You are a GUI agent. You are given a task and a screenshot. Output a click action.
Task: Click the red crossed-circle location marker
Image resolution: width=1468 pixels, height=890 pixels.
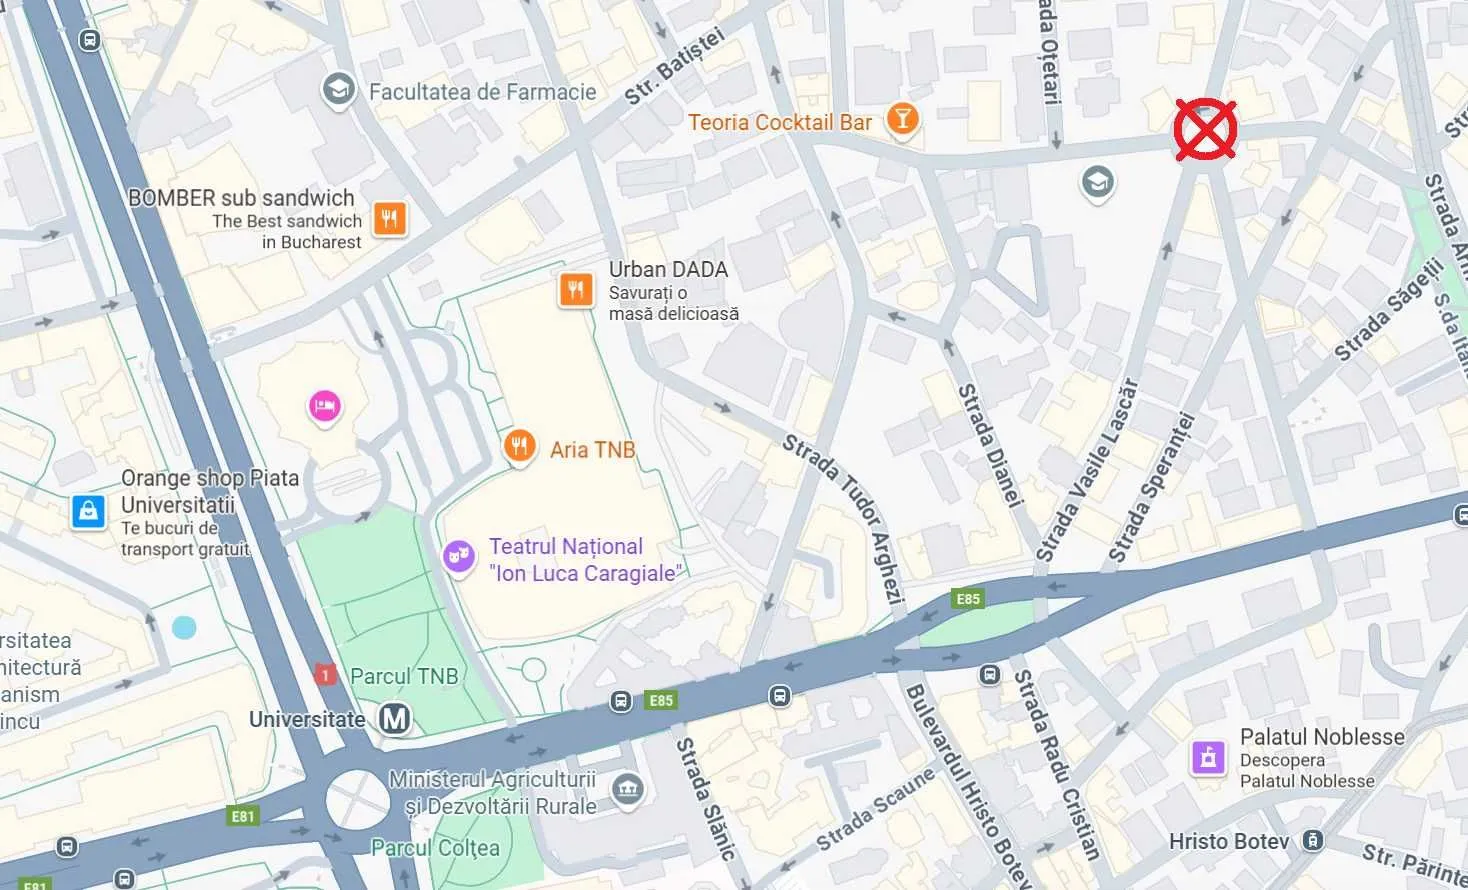point(1205,130)
